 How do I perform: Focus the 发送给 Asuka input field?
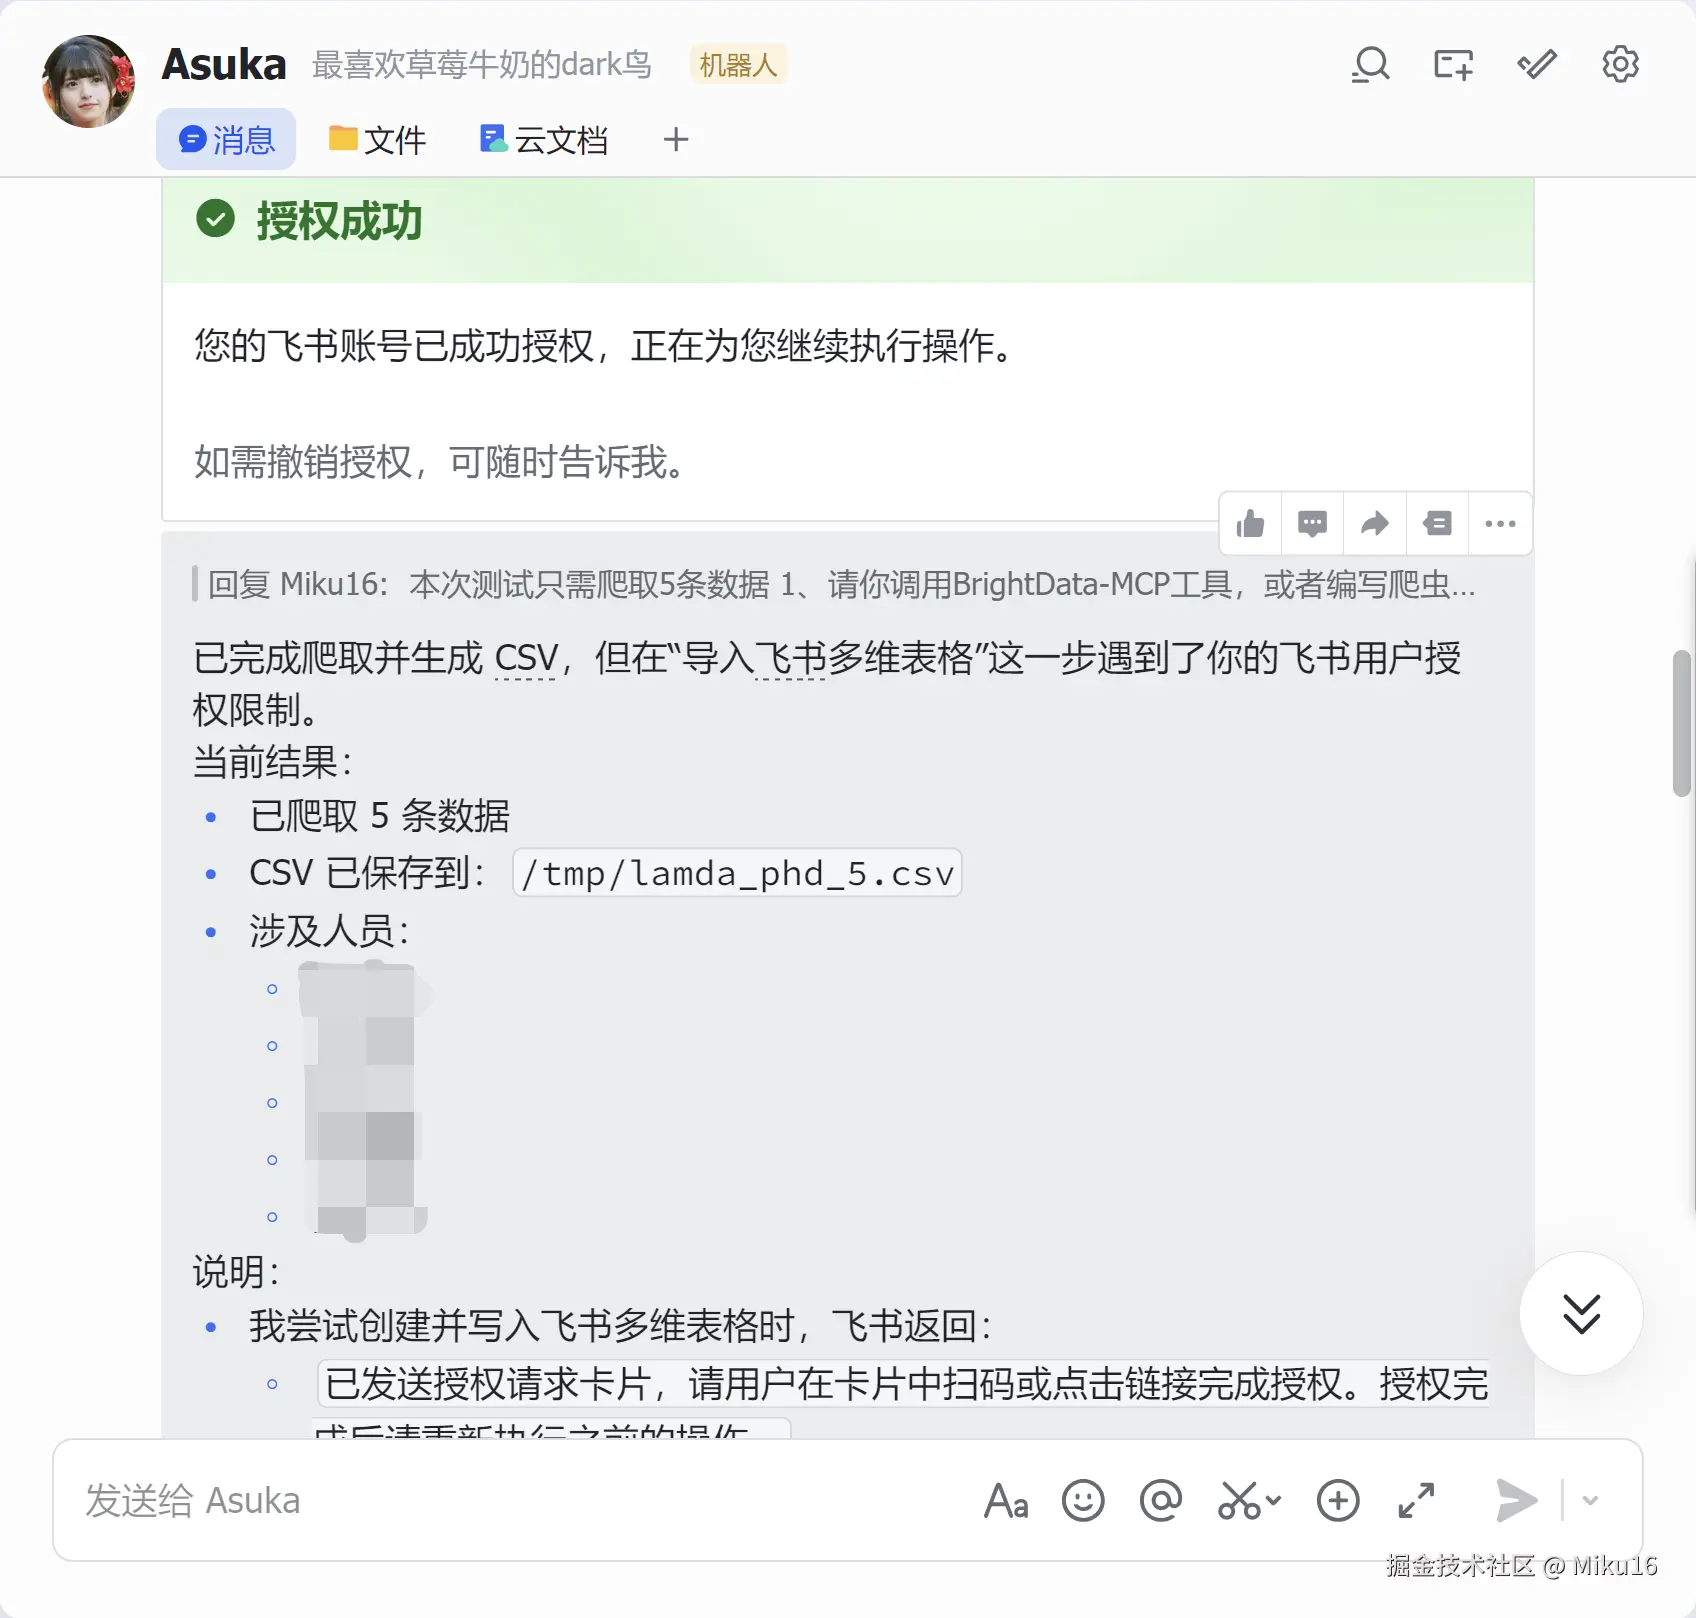click(x=520, y=1500)
